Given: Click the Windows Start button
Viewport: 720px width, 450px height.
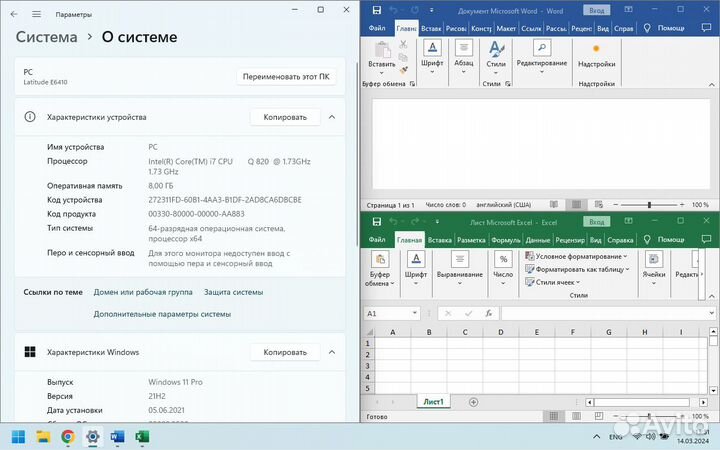Looking at the screenshot, I should pos(18,436).
